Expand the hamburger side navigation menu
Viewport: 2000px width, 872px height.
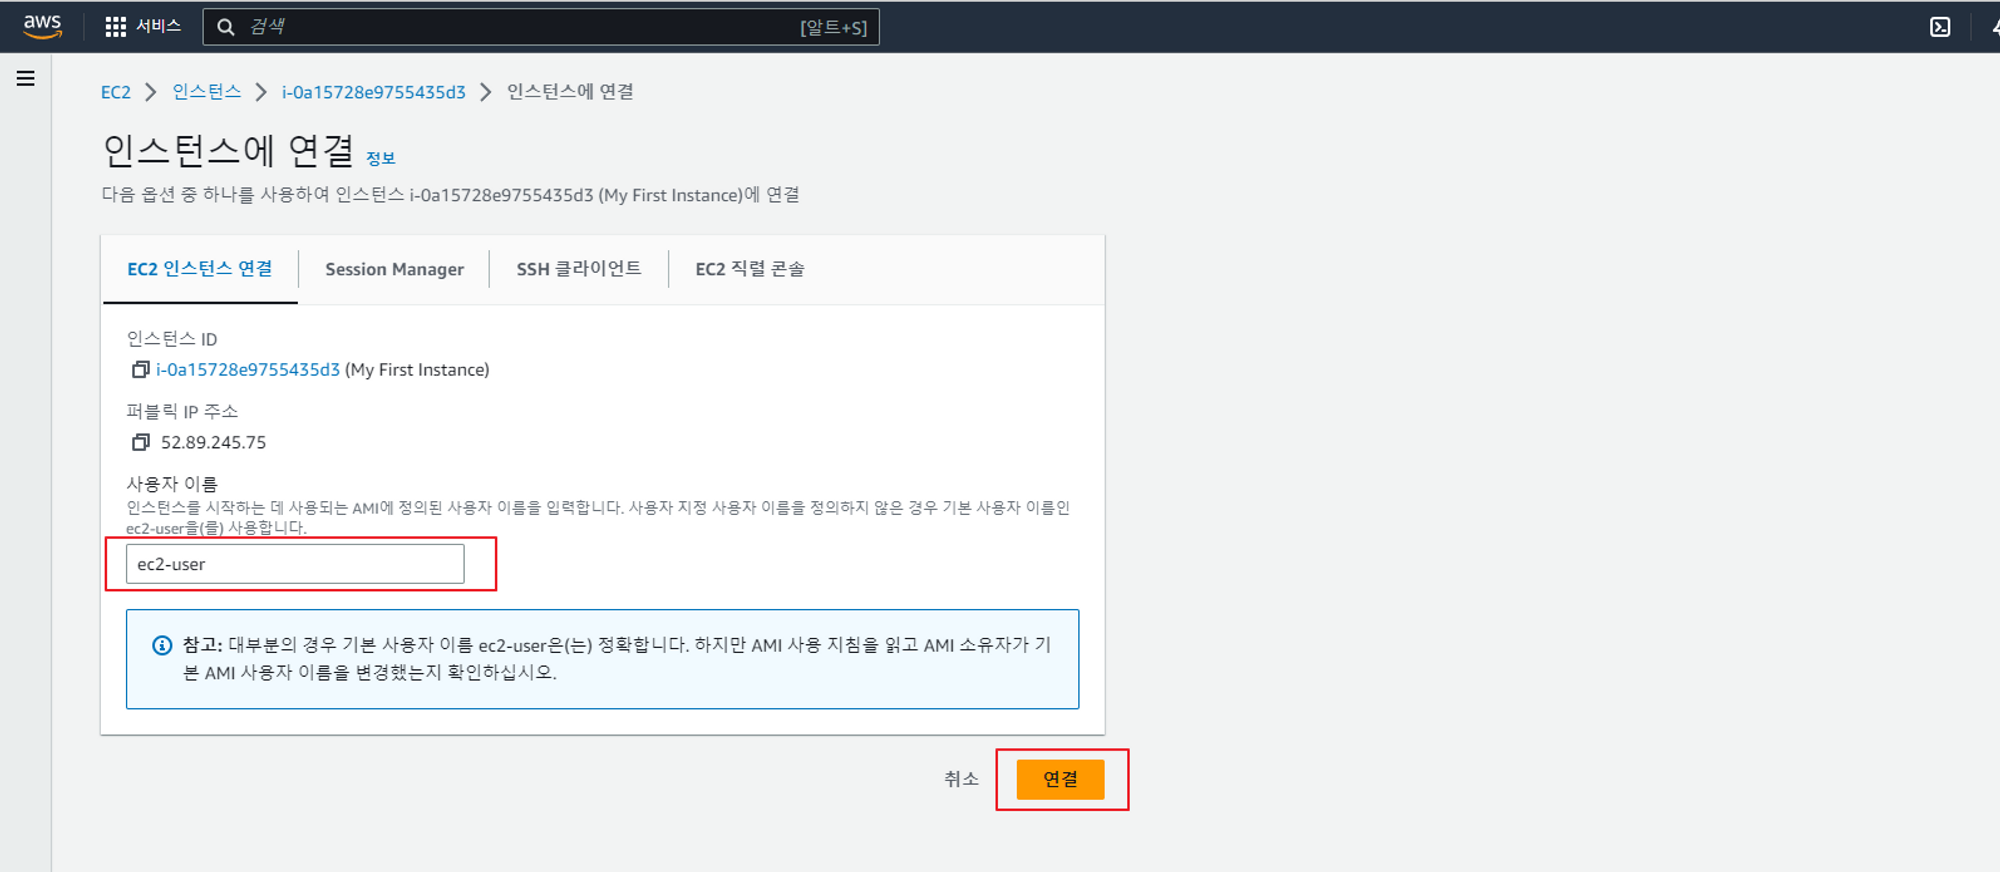click(x=26, y=78)
